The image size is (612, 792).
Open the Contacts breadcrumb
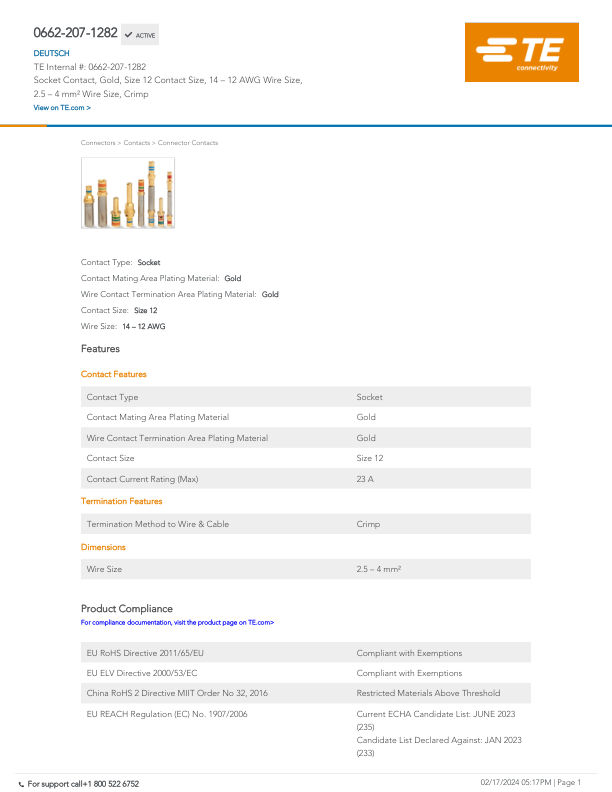coord(137,143)
